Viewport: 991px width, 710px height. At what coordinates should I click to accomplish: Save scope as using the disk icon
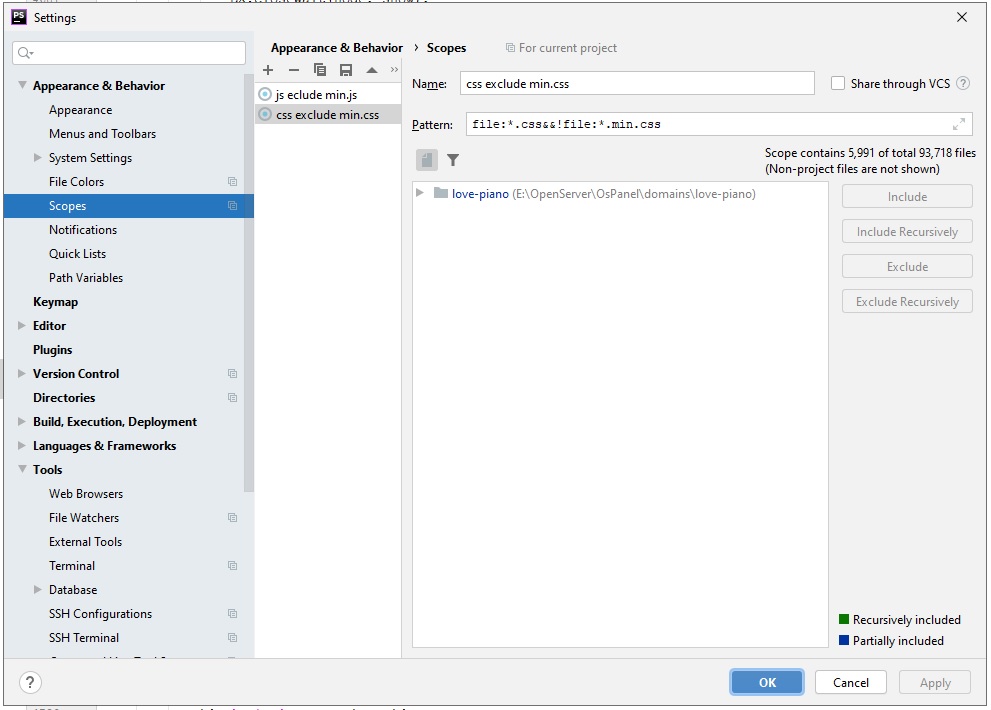[346, 70]
